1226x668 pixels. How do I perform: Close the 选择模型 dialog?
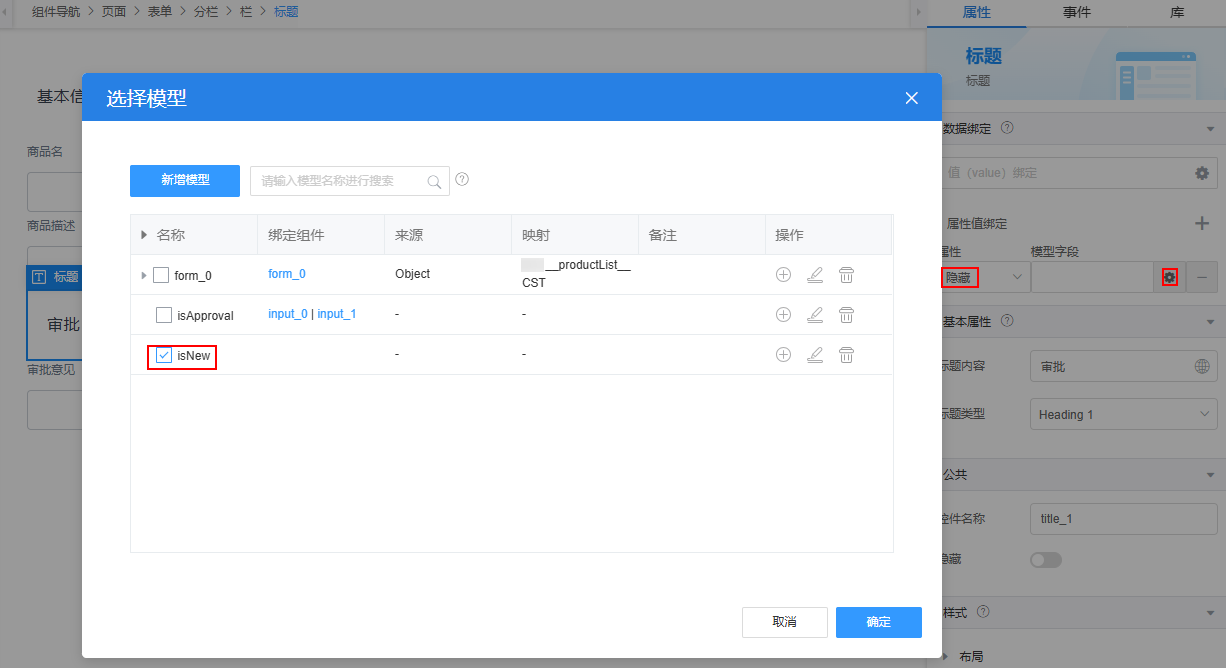click(911, 98)
